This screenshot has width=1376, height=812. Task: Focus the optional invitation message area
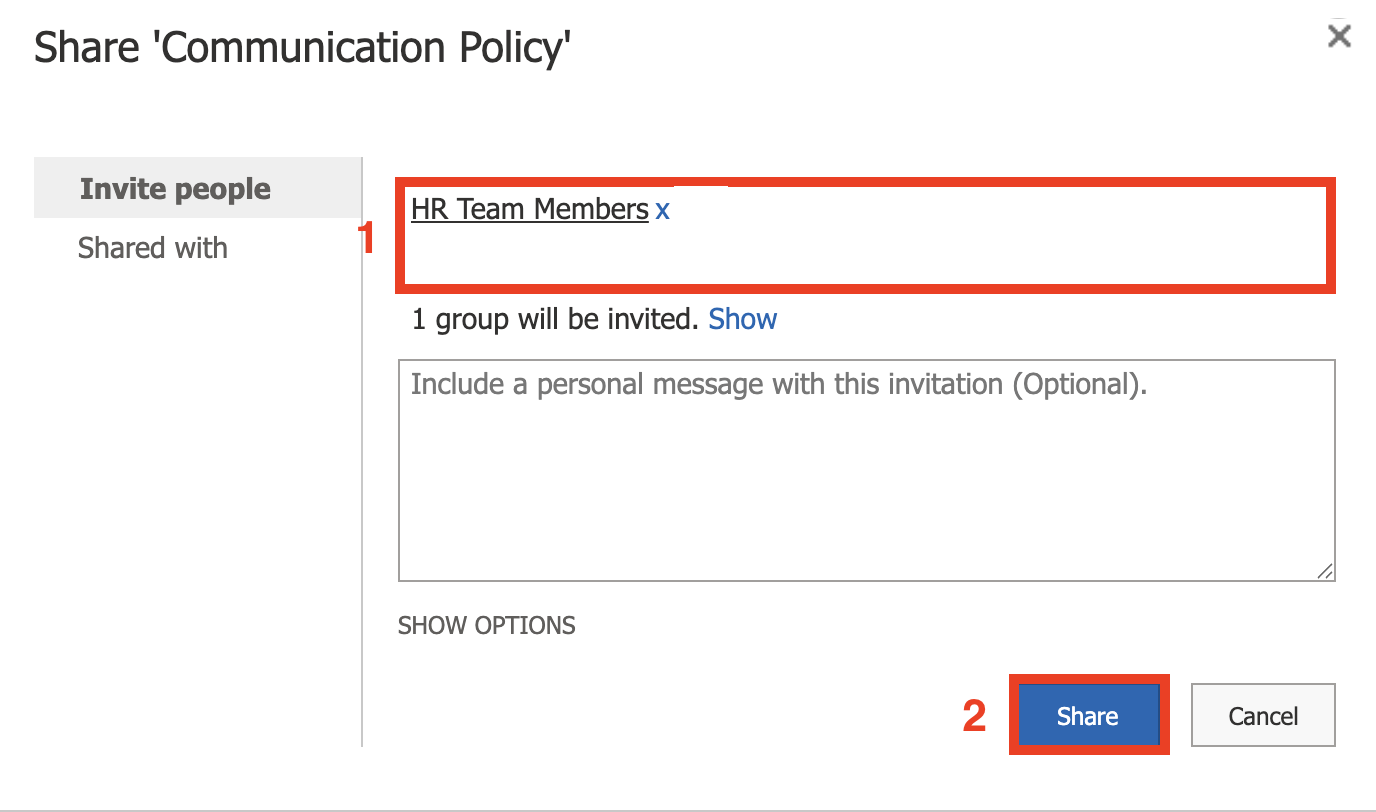tap(866, 470)
